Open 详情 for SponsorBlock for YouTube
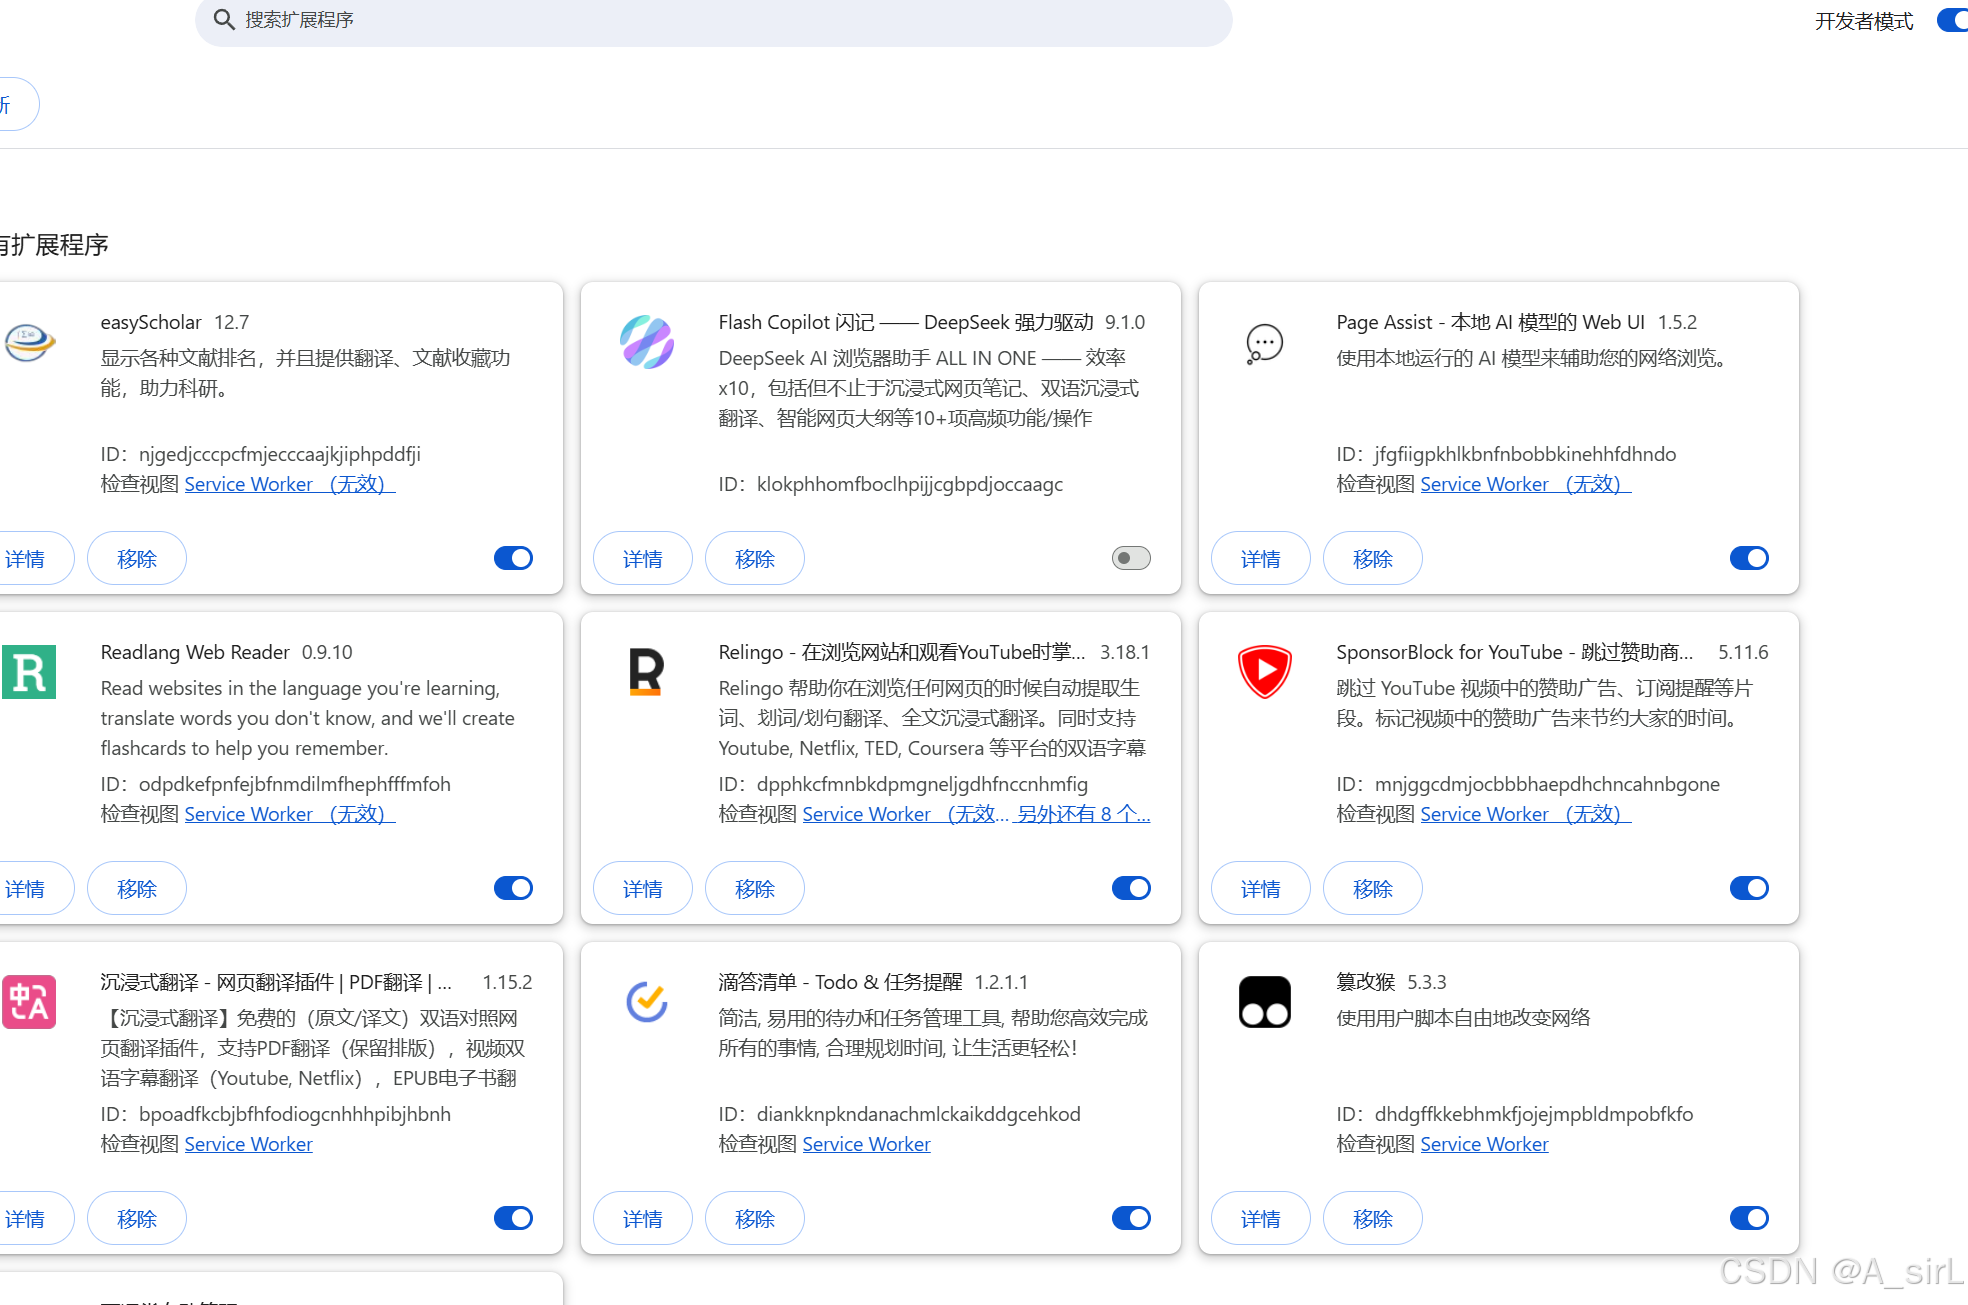Image resolution: width=1968 pixels, height=1305 pixels. [x=1260, y=888]
